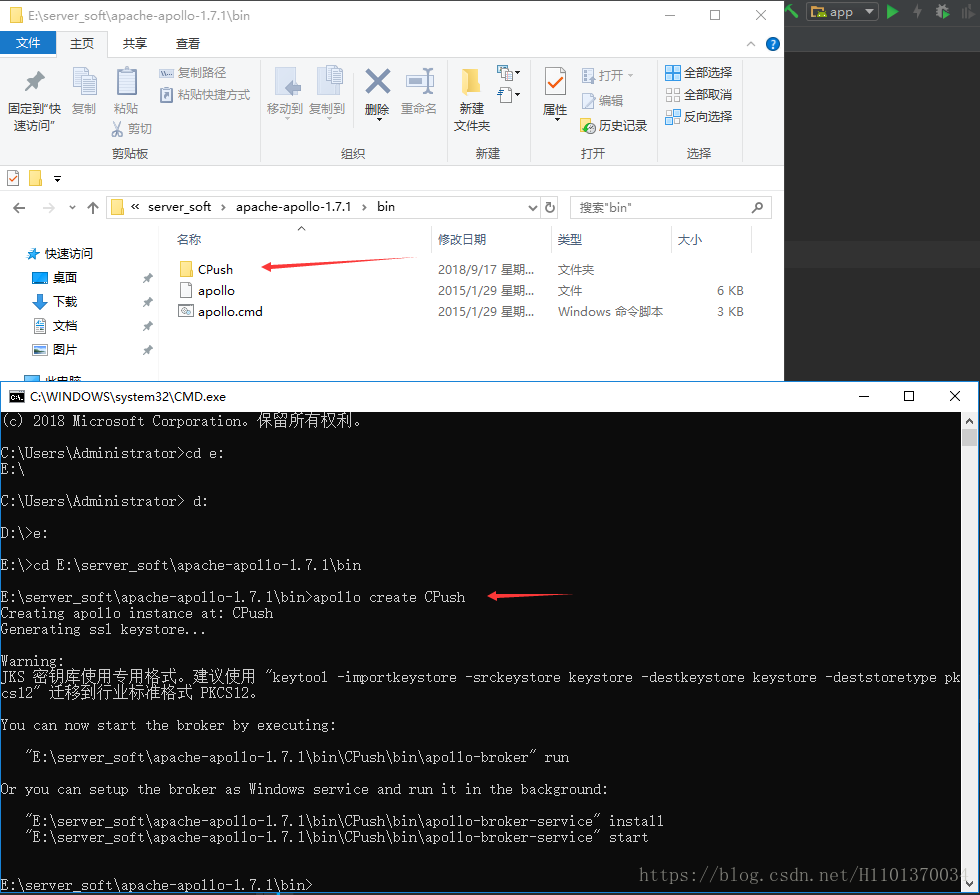Open the Easy access dropdown
The width and height of the screenshot is (980, 895).
coord(509,95)
